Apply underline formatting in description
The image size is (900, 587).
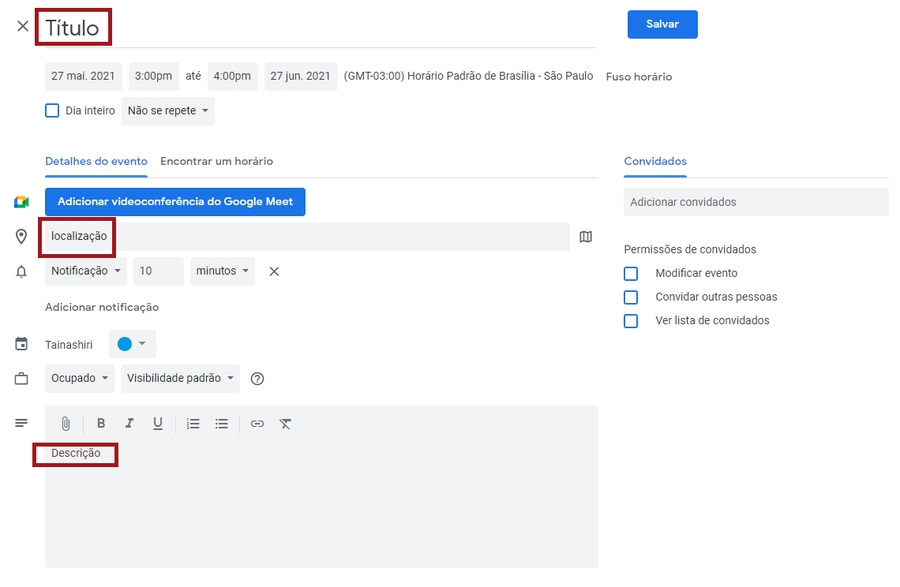(157, 424)
